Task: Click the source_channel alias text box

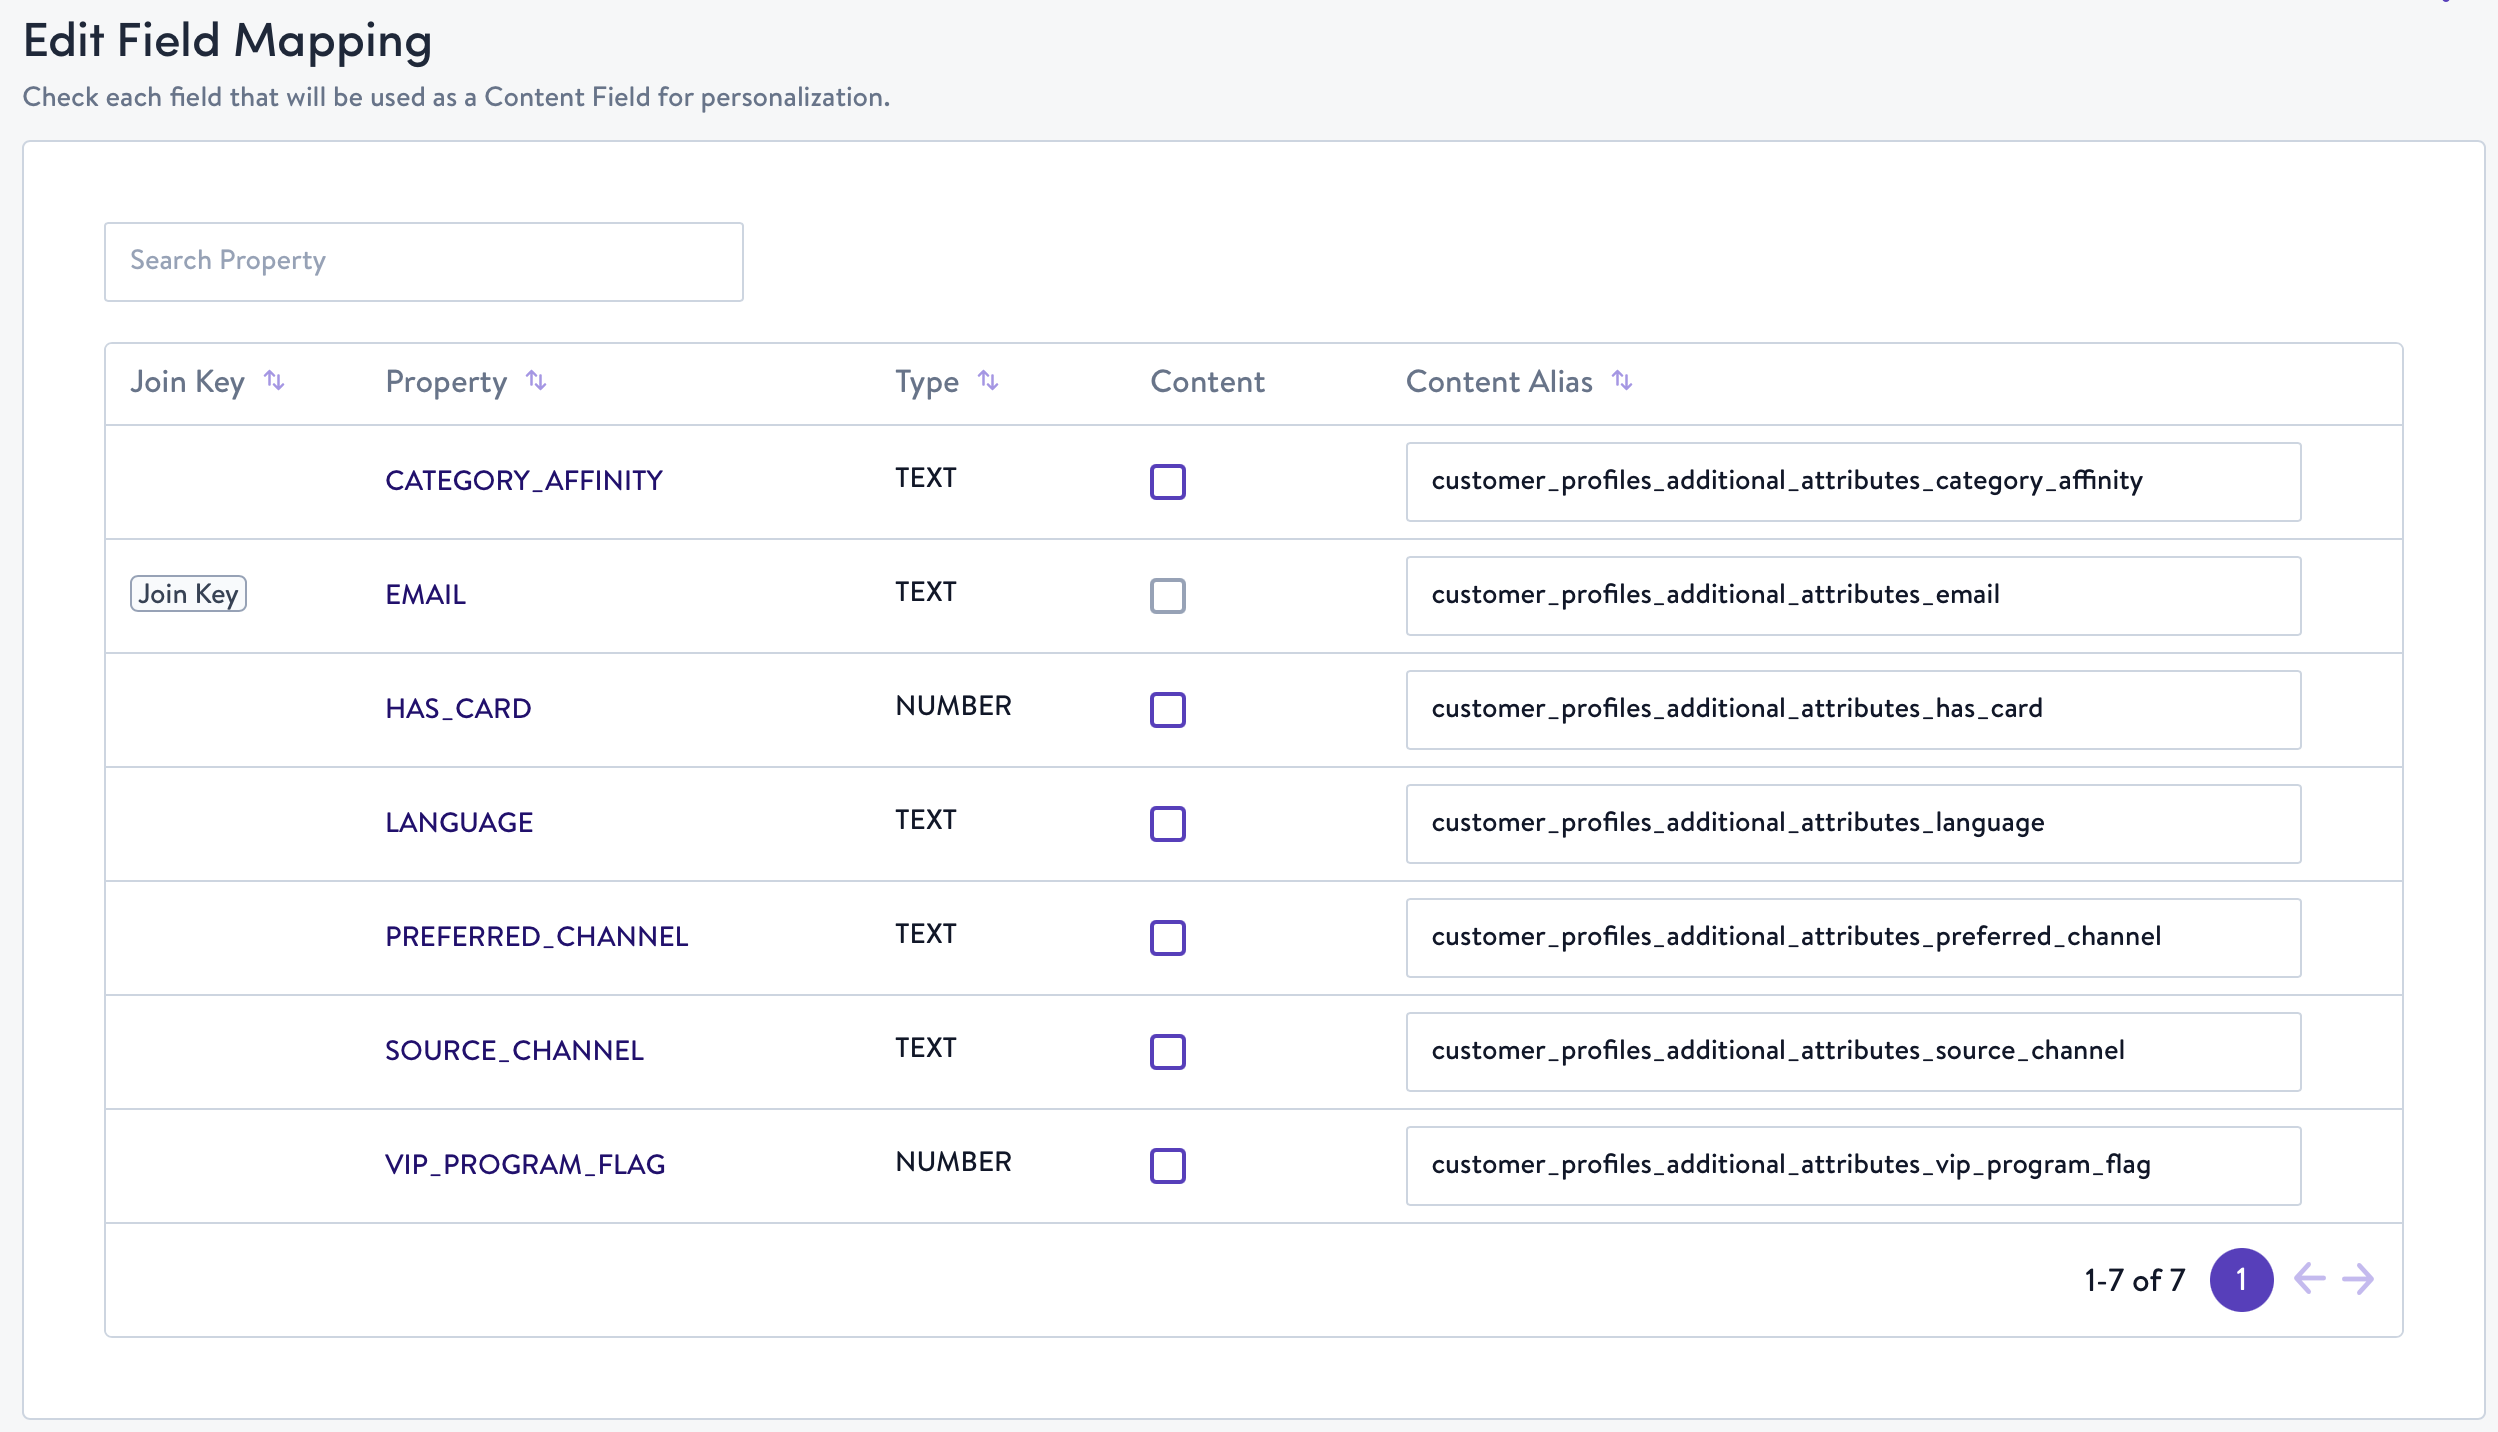Action: tap(1852, 1051)
